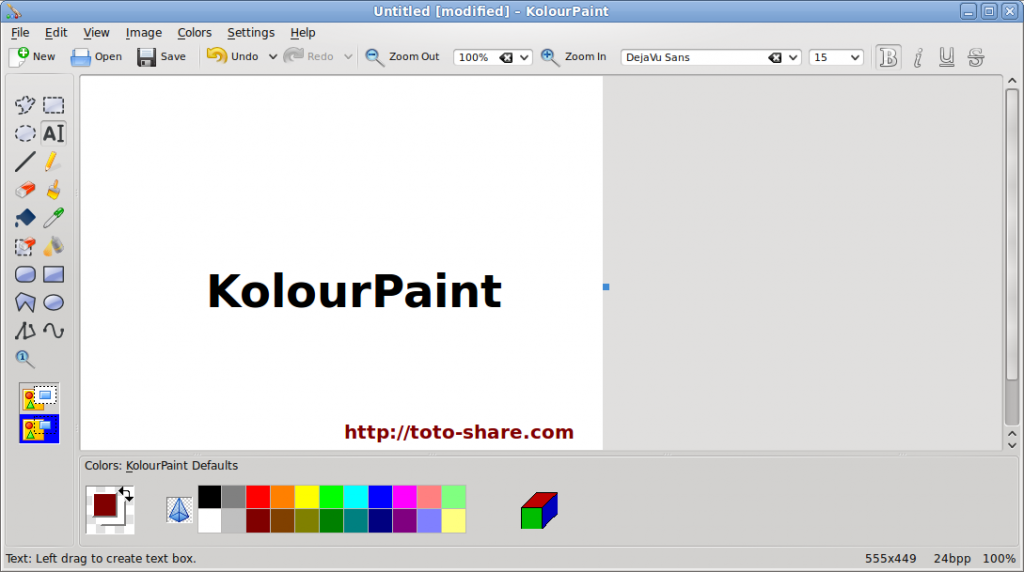1024x572 pixels.
Task: Select the free-form selection tool
Action: click(25, 105)
